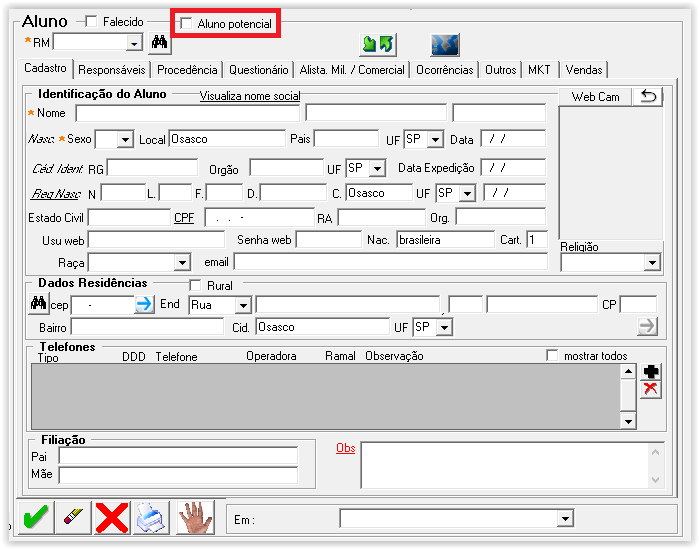Image resolution: width=699 pixels, height=549 pixels.
Task: Click the binoculars icon next to cep
Action: coord(38,304)
